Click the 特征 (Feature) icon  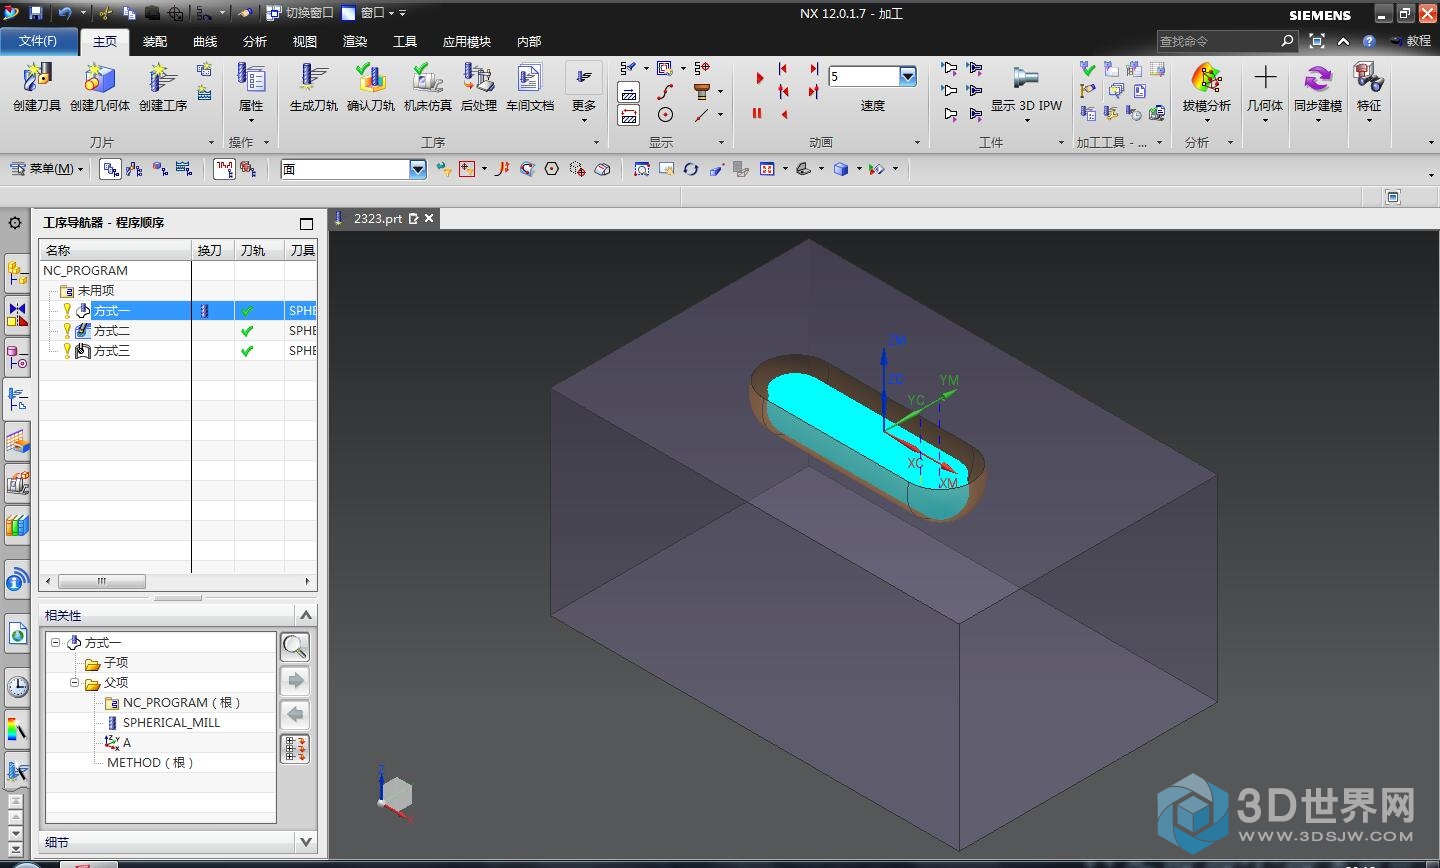[1368, 79]
